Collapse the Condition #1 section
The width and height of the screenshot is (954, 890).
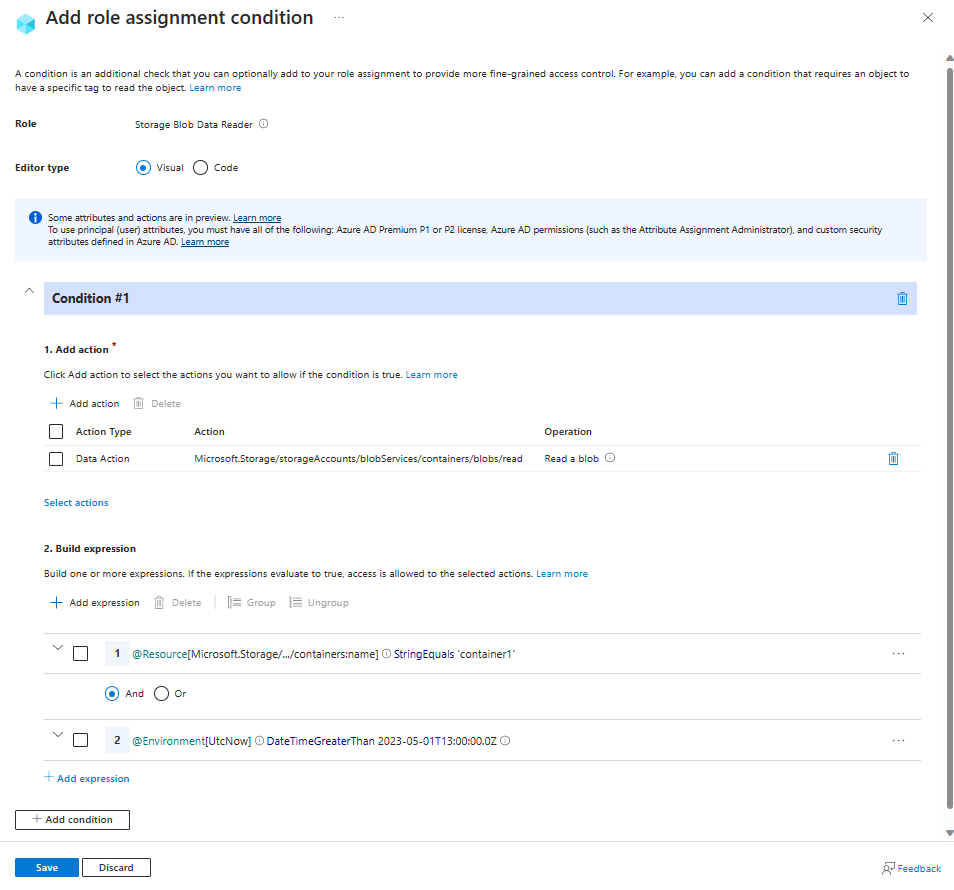pos(29,290)
